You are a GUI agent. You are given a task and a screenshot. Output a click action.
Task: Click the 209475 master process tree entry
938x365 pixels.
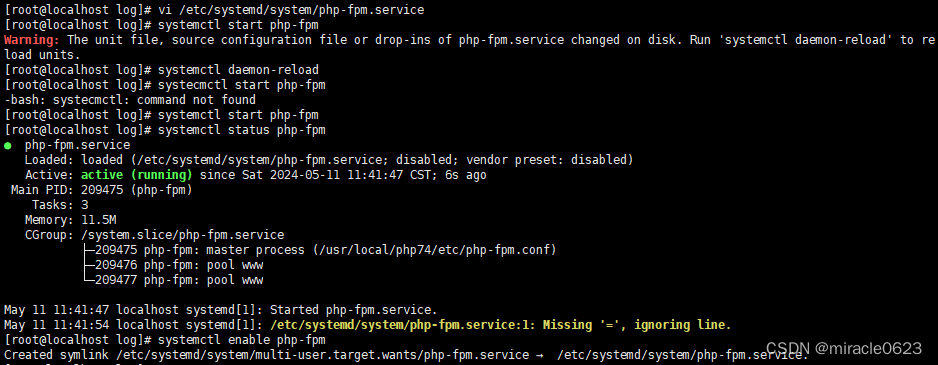pos(320,250)
